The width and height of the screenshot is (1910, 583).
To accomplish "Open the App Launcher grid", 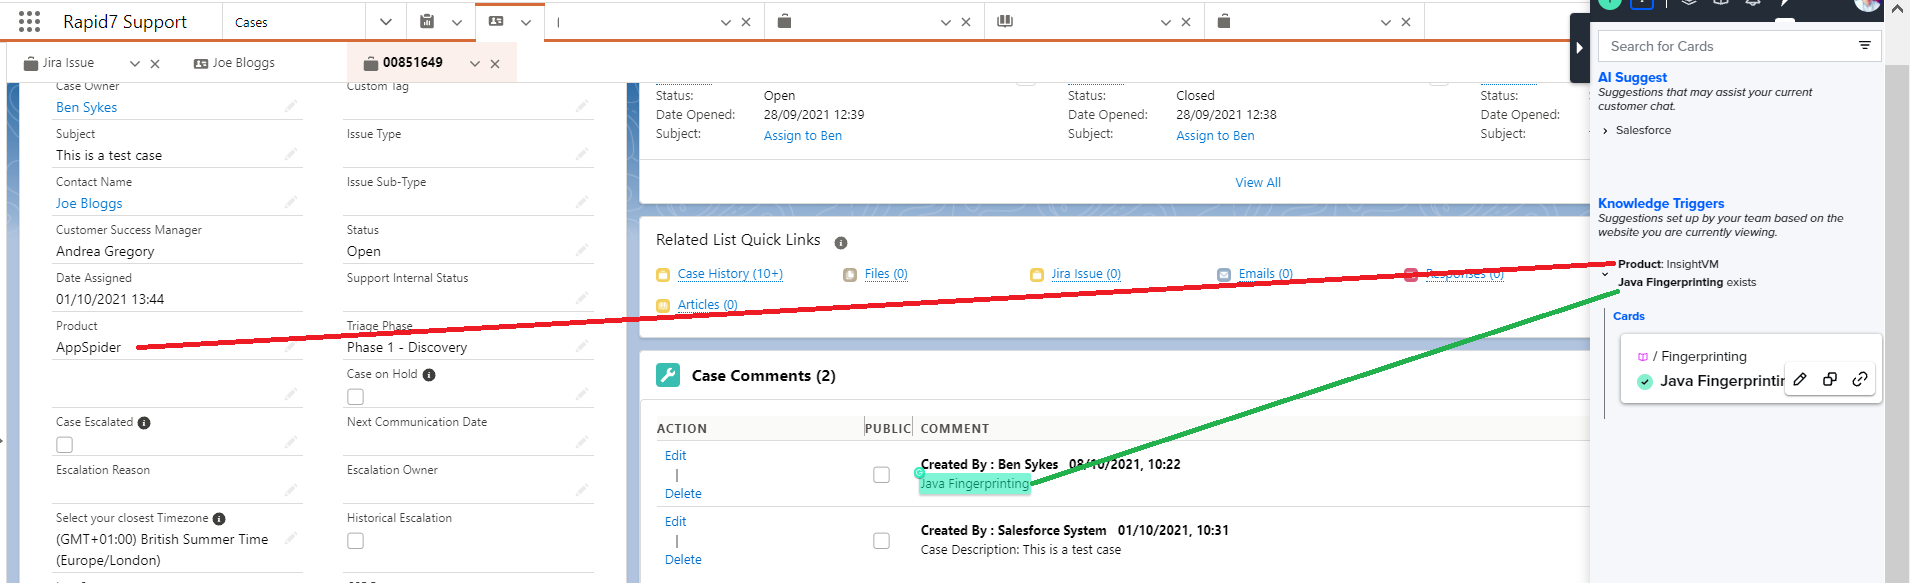I will coord(30,21).
